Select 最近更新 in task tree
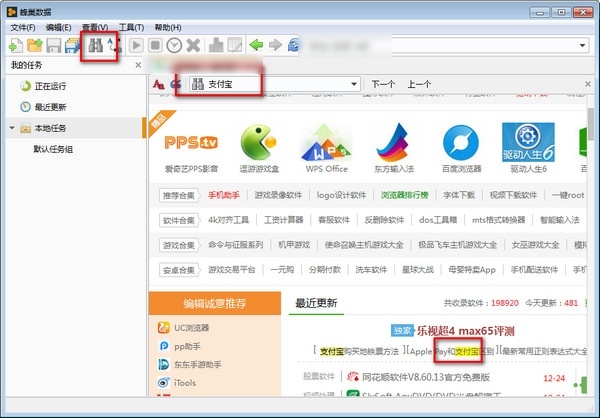 tap(50, 107)
